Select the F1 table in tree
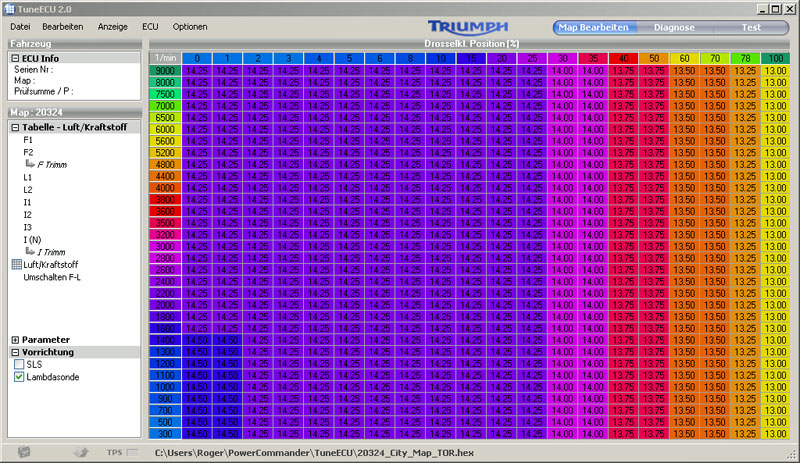This screenshot has width=800, height=463. tap(28, 140)
